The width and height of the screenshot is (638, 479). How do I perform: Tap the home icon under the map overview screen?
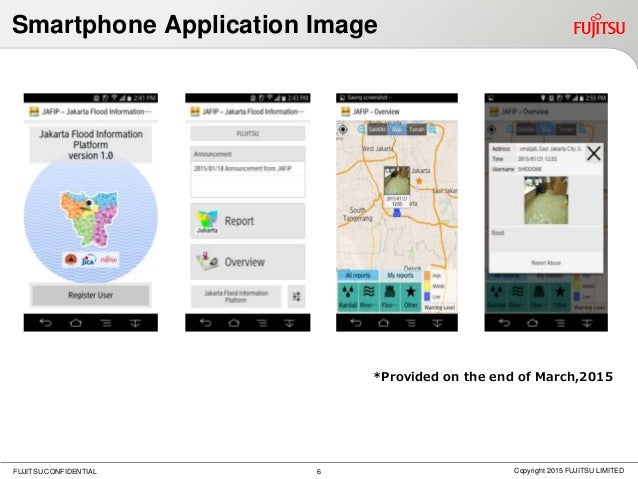[x=383, y=323]
